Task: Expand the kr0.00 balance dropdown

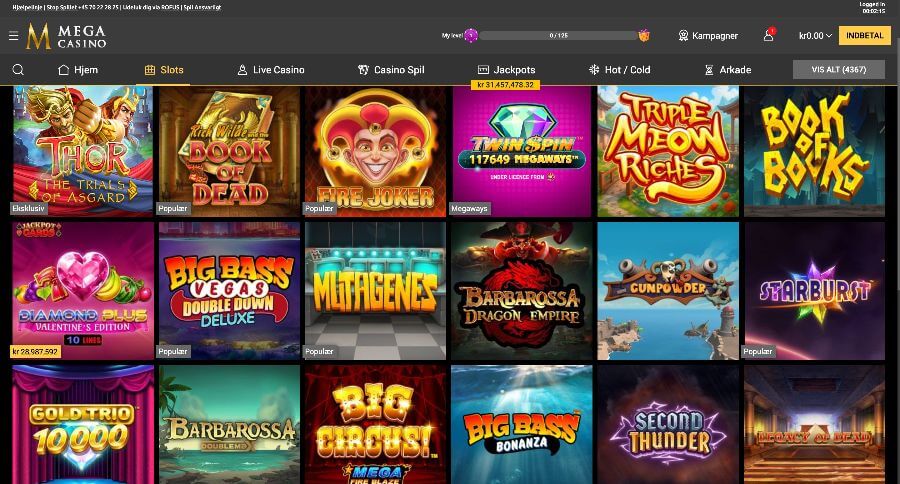Action: pos(815,36)
